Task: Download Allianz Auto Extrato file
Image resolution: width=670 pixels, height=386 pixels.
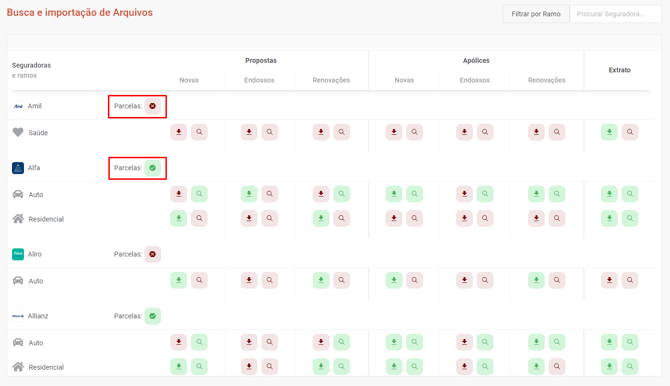Action: [x=609, y=342]
